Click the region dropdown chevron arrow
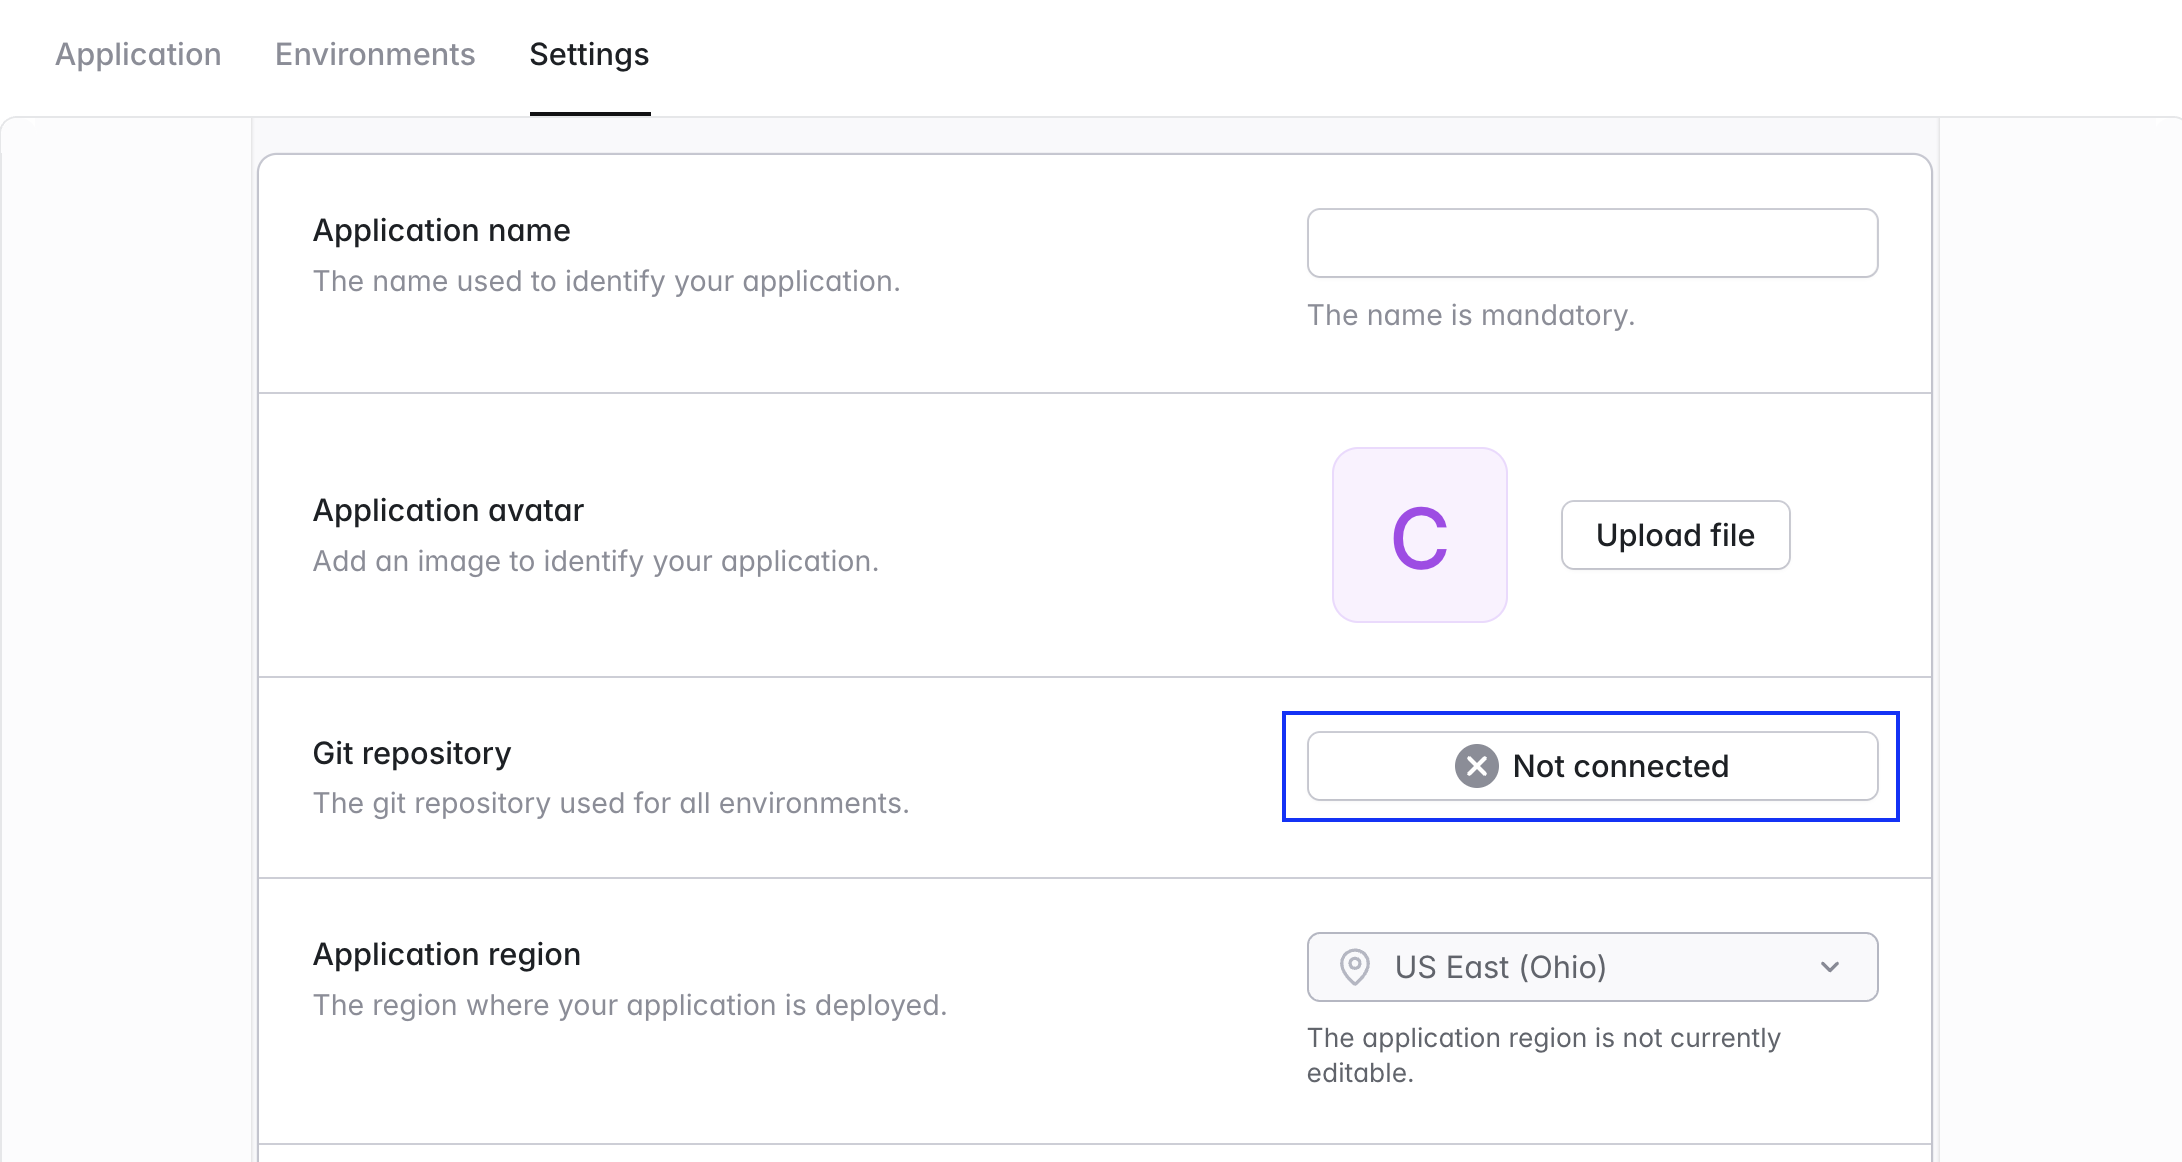 click(1829, 967)
